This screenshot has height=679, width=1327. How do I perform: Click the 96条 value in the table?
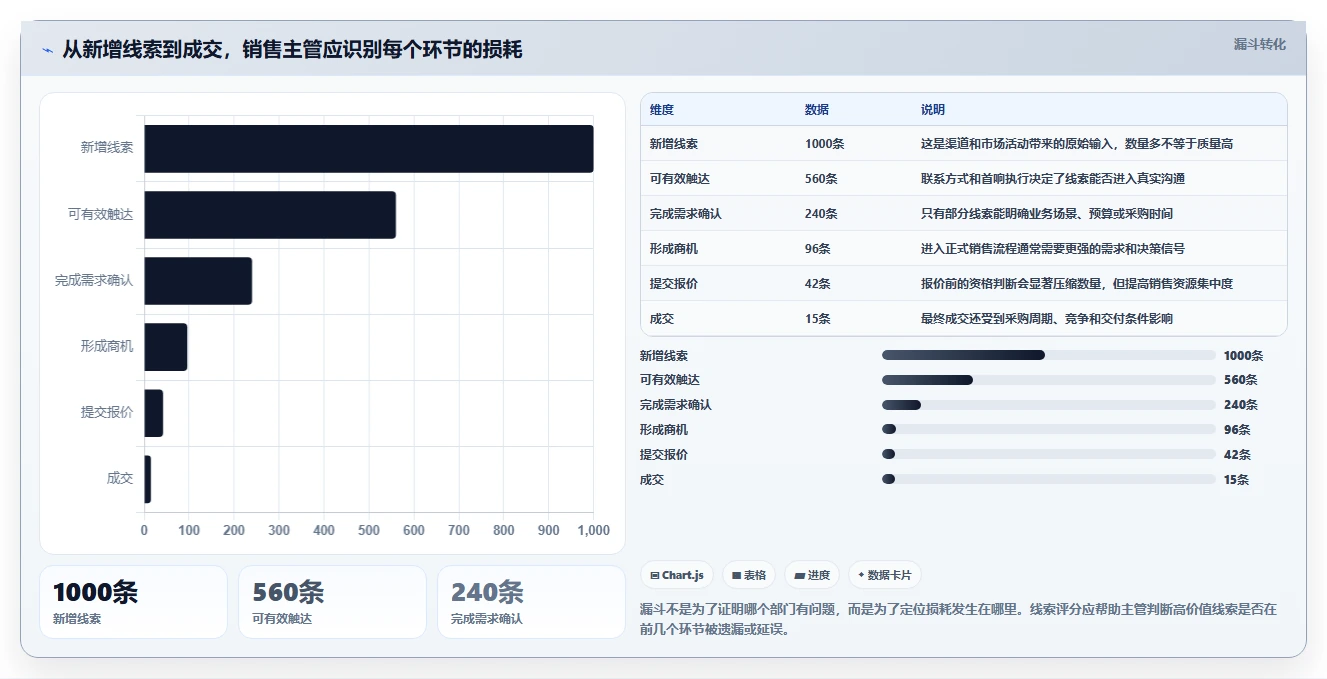[x=818, y=249]
